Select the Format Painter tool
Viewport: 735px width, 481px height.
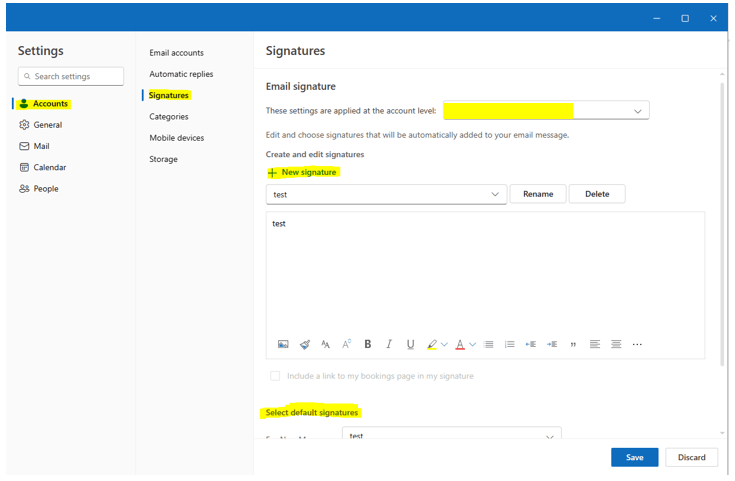click(305, 345)
